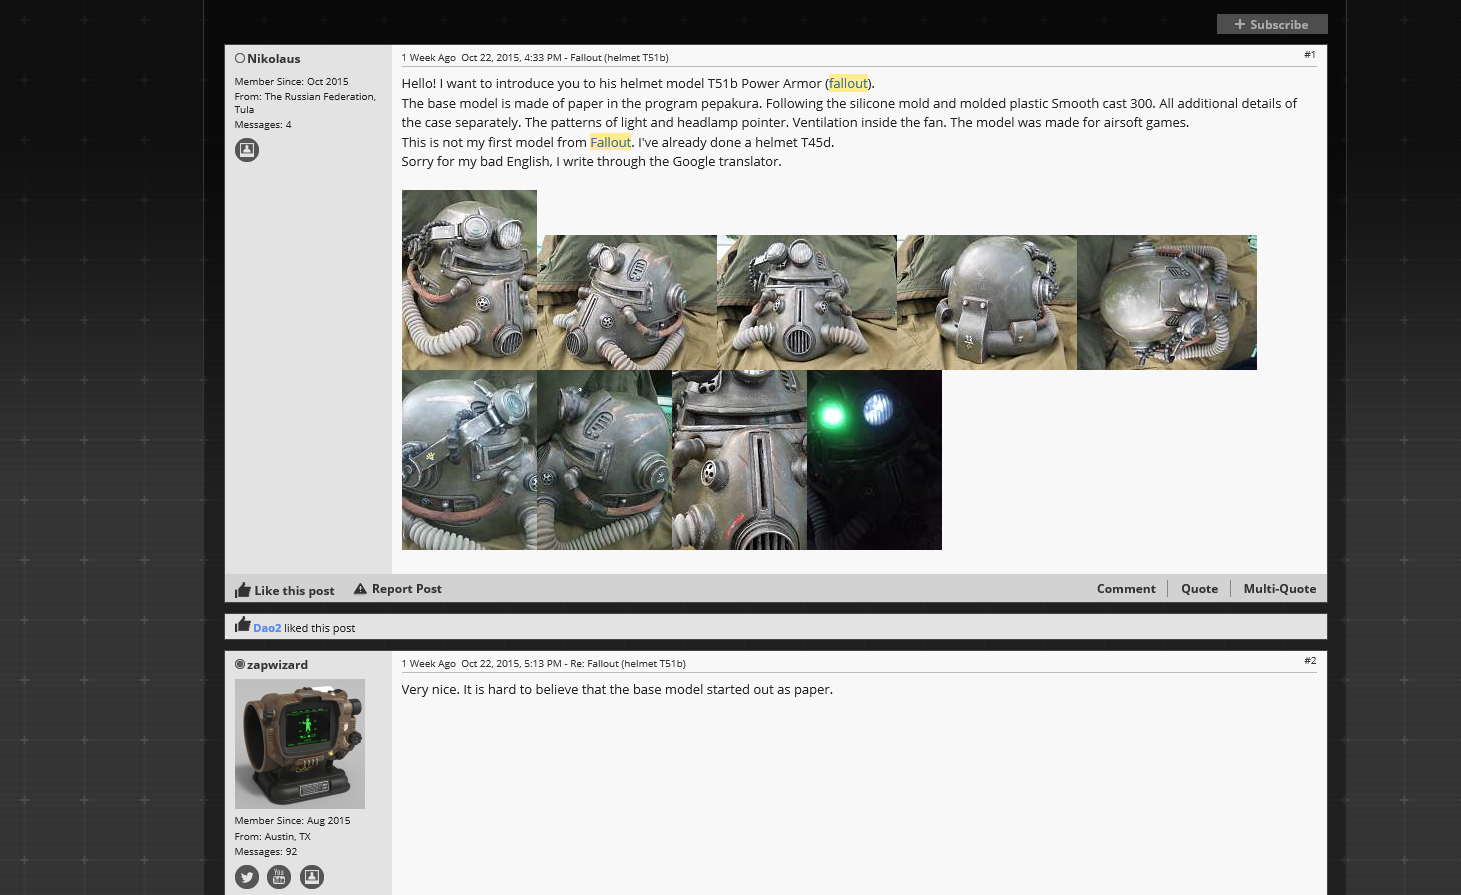Screen dimensions: 1461x895
Task: Open helmet vent close-up thumbnail
Action: tap(739, 460)
